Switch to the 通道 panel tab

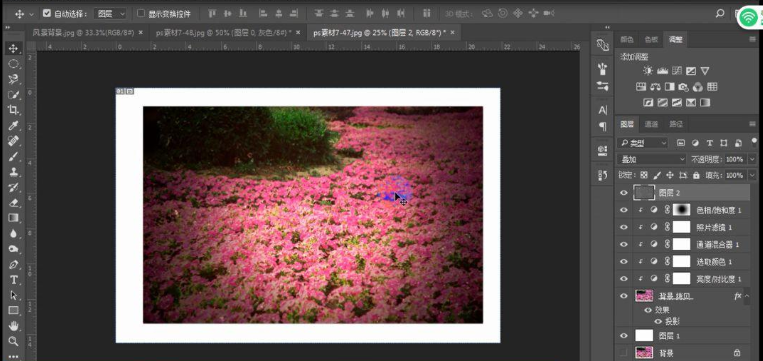(x=651, y=124)
